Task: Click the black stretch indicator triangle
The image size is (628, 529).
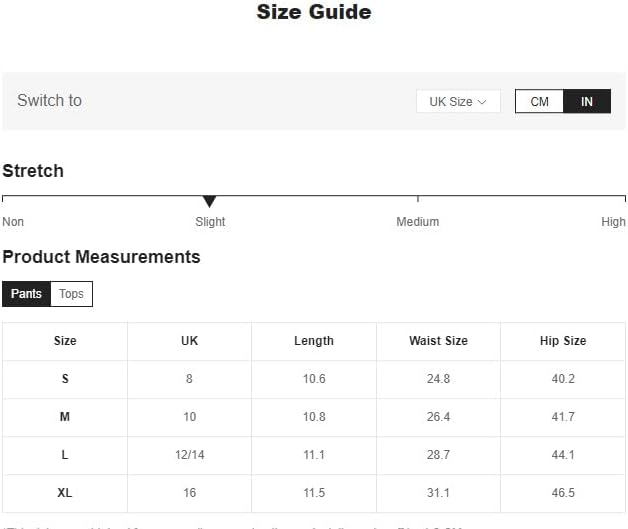Action: coord(209,202)
